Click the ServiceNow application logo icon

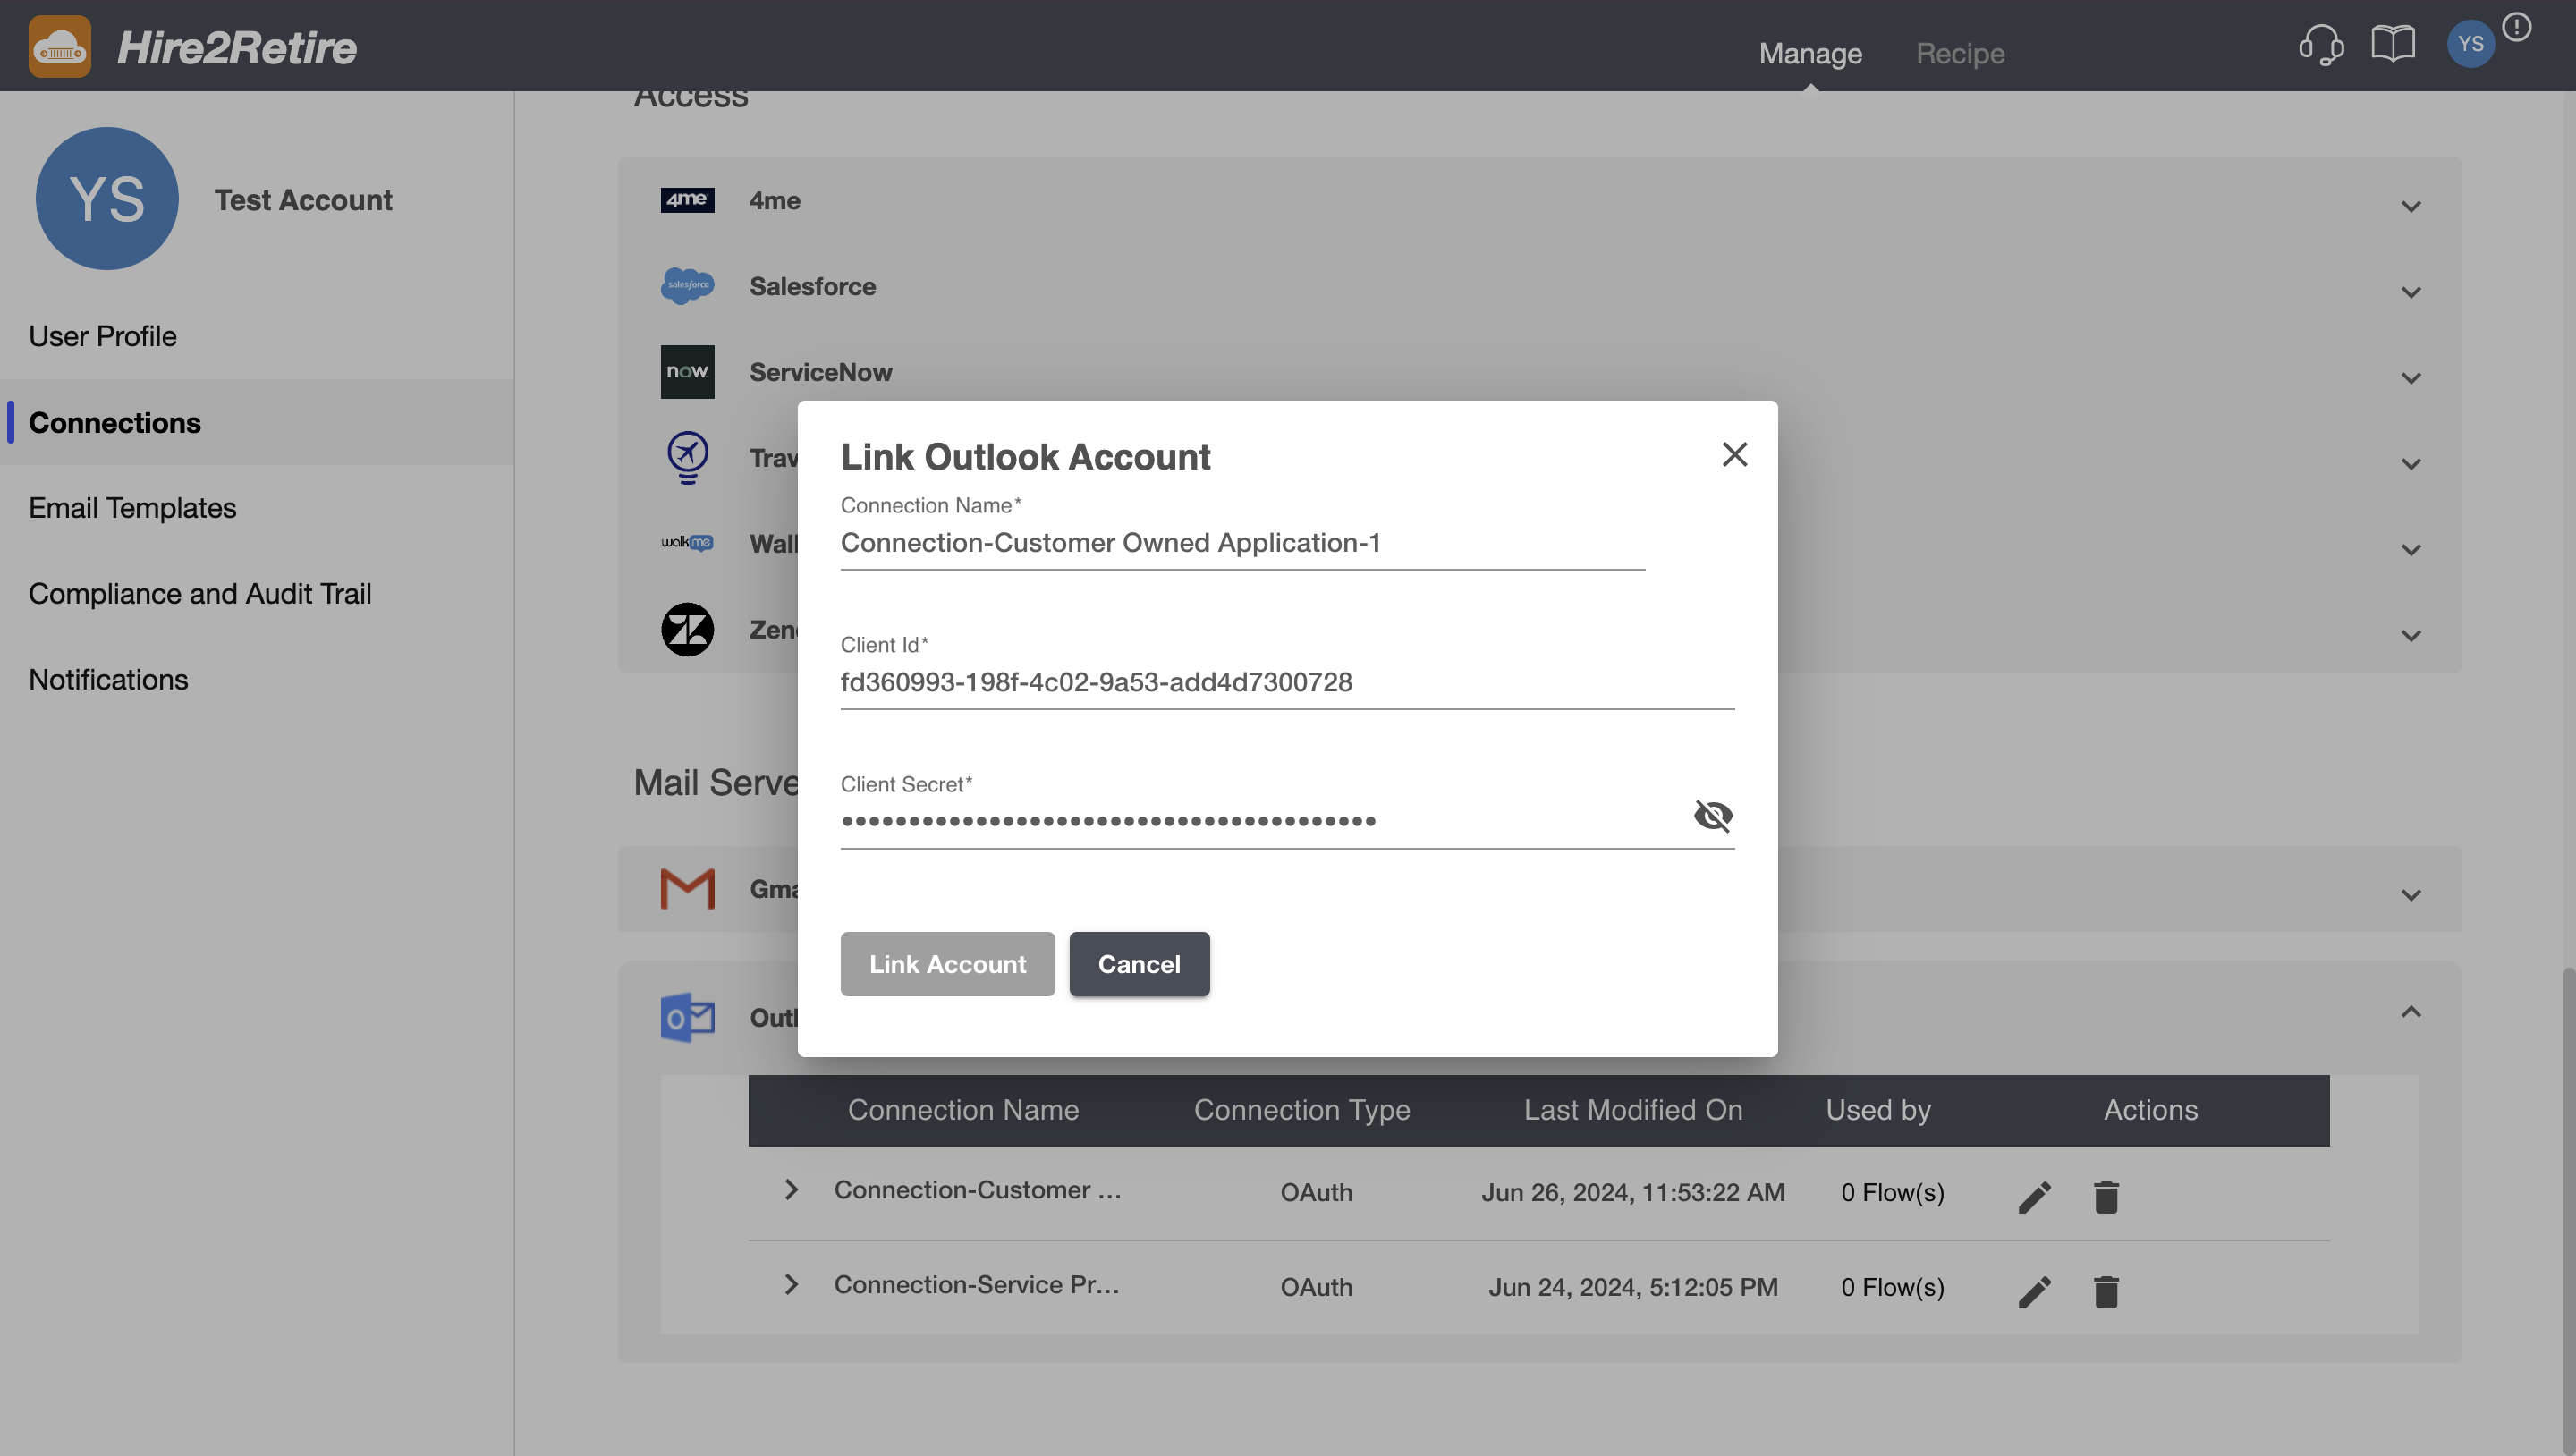(688, 371)
